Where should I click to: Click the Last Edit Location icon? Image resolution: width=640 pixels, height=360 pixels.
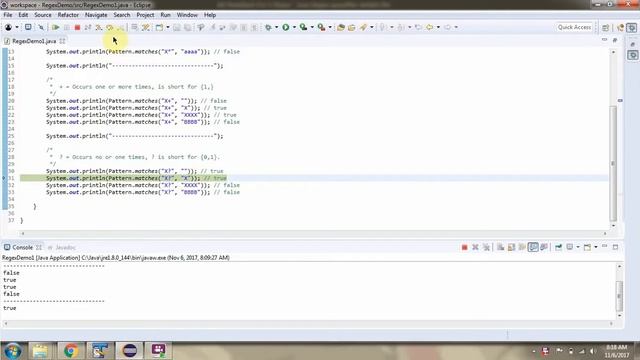418,27
